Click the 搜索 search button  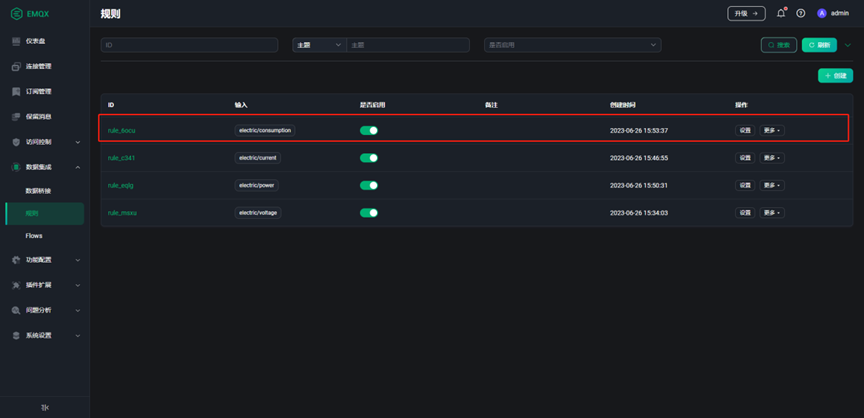pyautogui.click(x=779, y=45)
